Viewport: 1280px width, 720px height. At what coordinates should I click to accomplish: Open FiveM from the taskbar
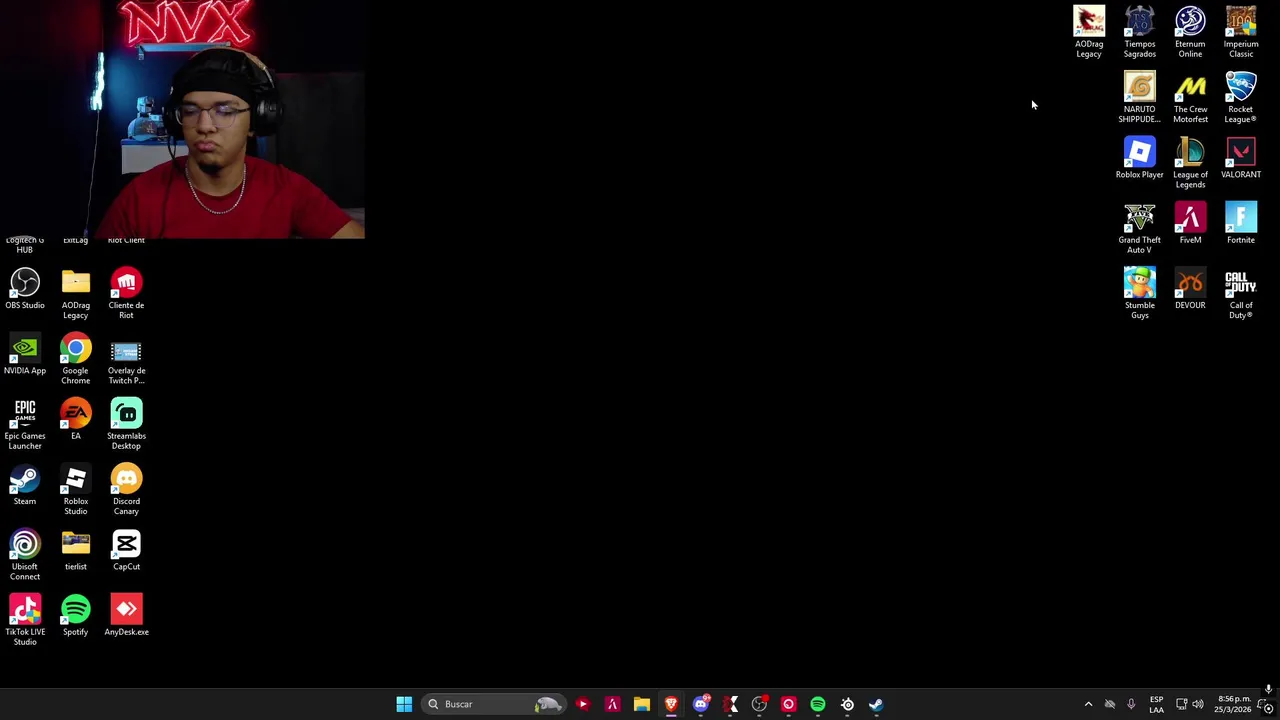click(612, 704)
